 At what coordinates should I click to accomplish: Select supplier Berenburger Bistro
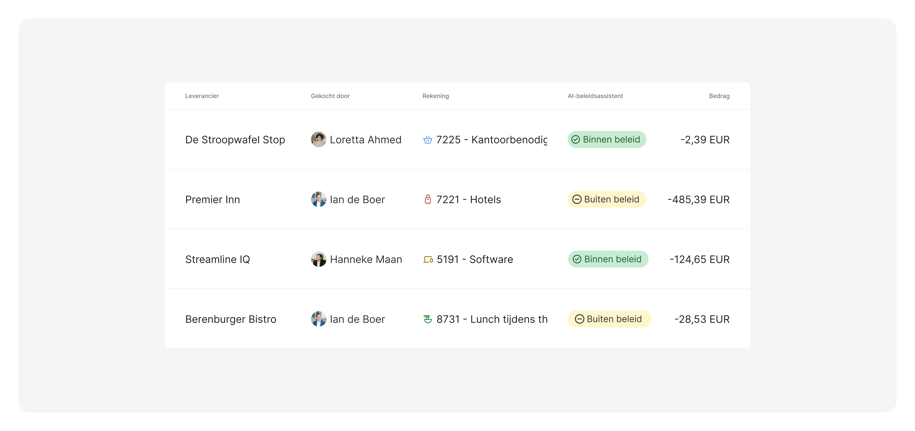pyautogui.click(x=231, y=319)
